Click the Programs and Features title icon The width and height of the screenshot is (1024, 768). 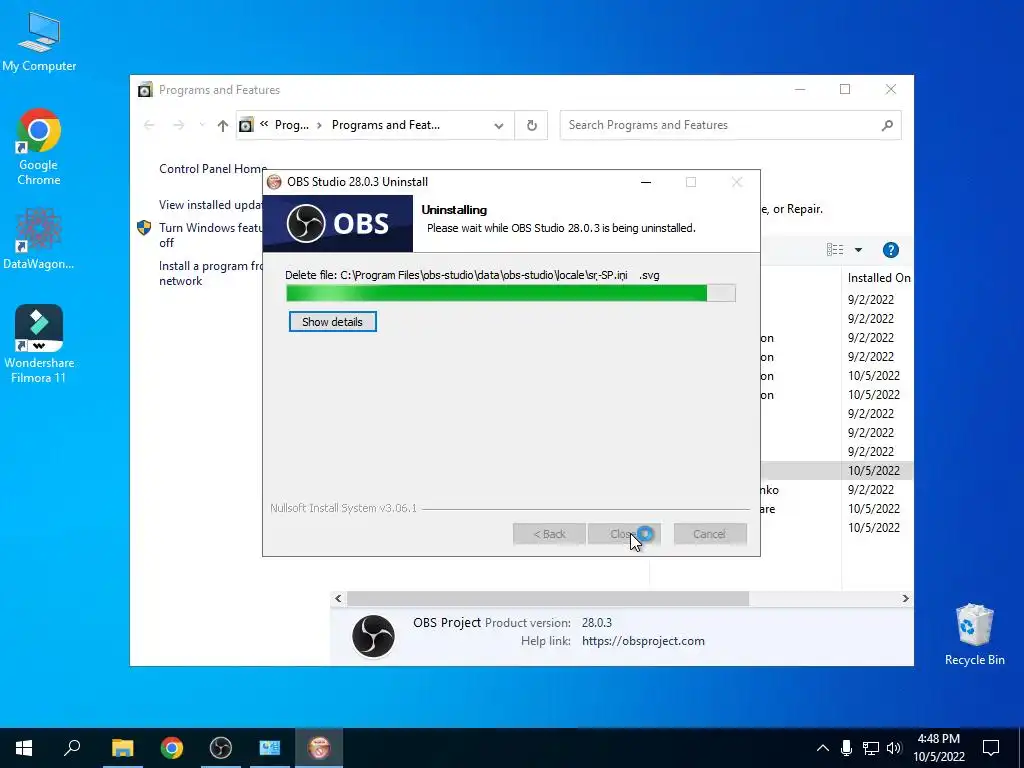(145, 89)
